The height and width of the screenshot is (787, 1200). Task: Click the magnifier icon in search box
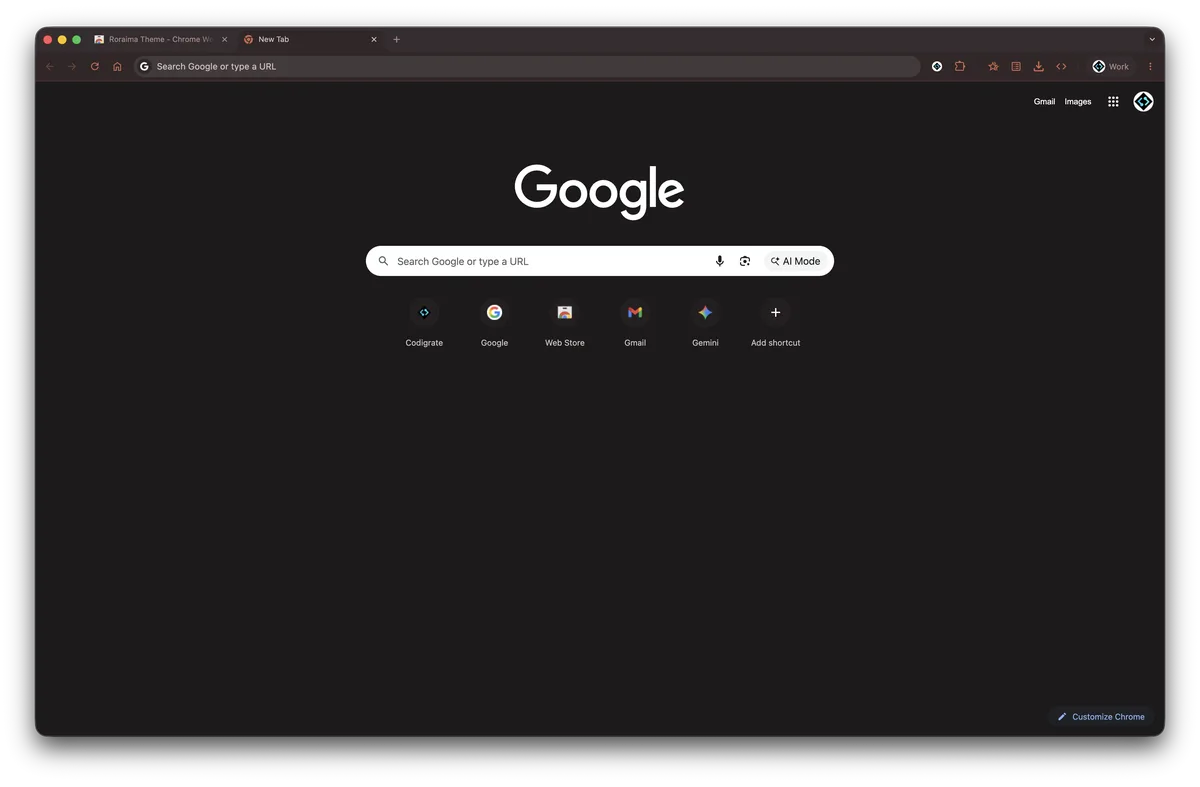[x=383, y=262]
